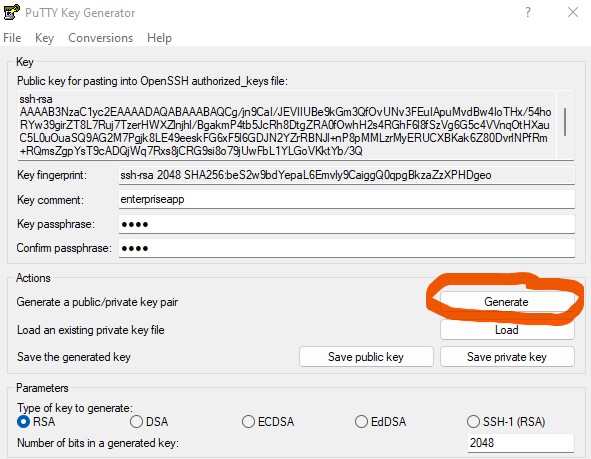591x459 pixels.
Task: Click the PuTTY Key Generator title bar icon
Action: [11, 12]
